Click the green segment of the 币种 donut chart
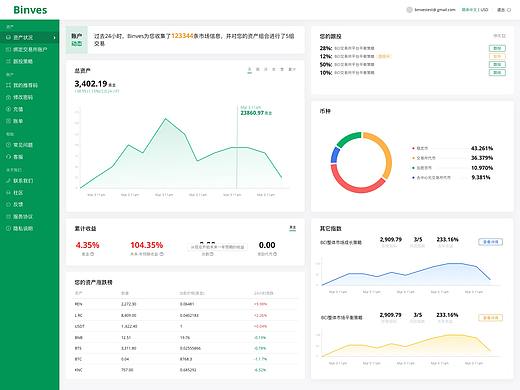This screenshot has width=520, height=390. tap(348, 137)
